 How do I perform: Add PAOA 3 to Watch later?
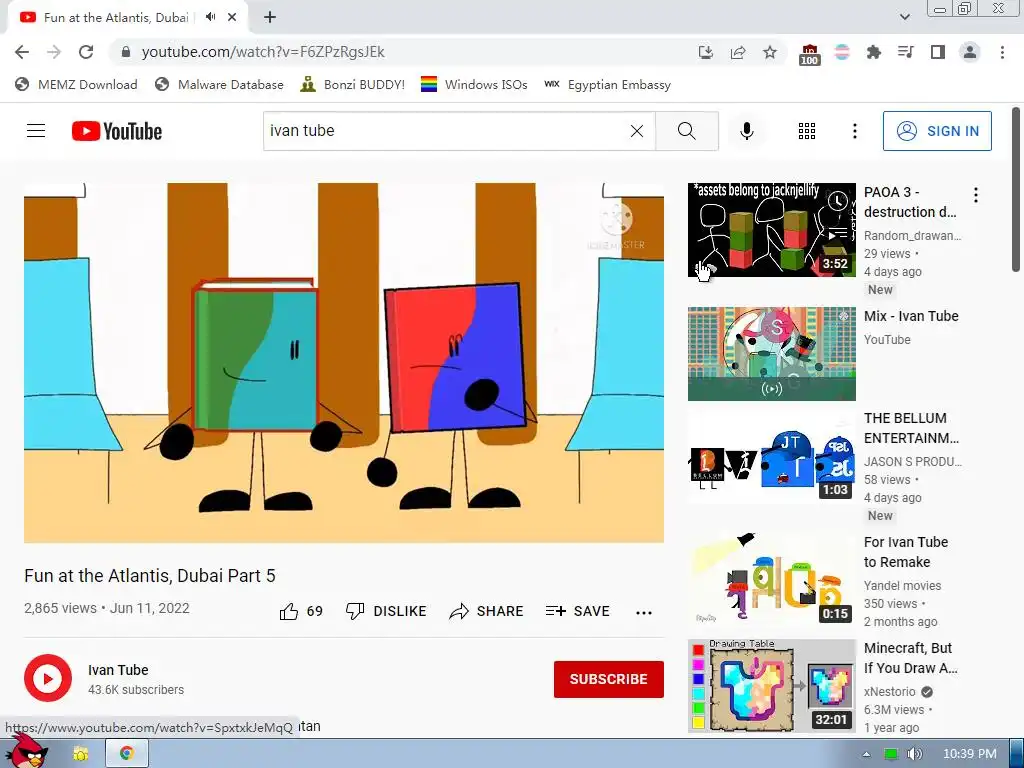(x=837, y=202)
